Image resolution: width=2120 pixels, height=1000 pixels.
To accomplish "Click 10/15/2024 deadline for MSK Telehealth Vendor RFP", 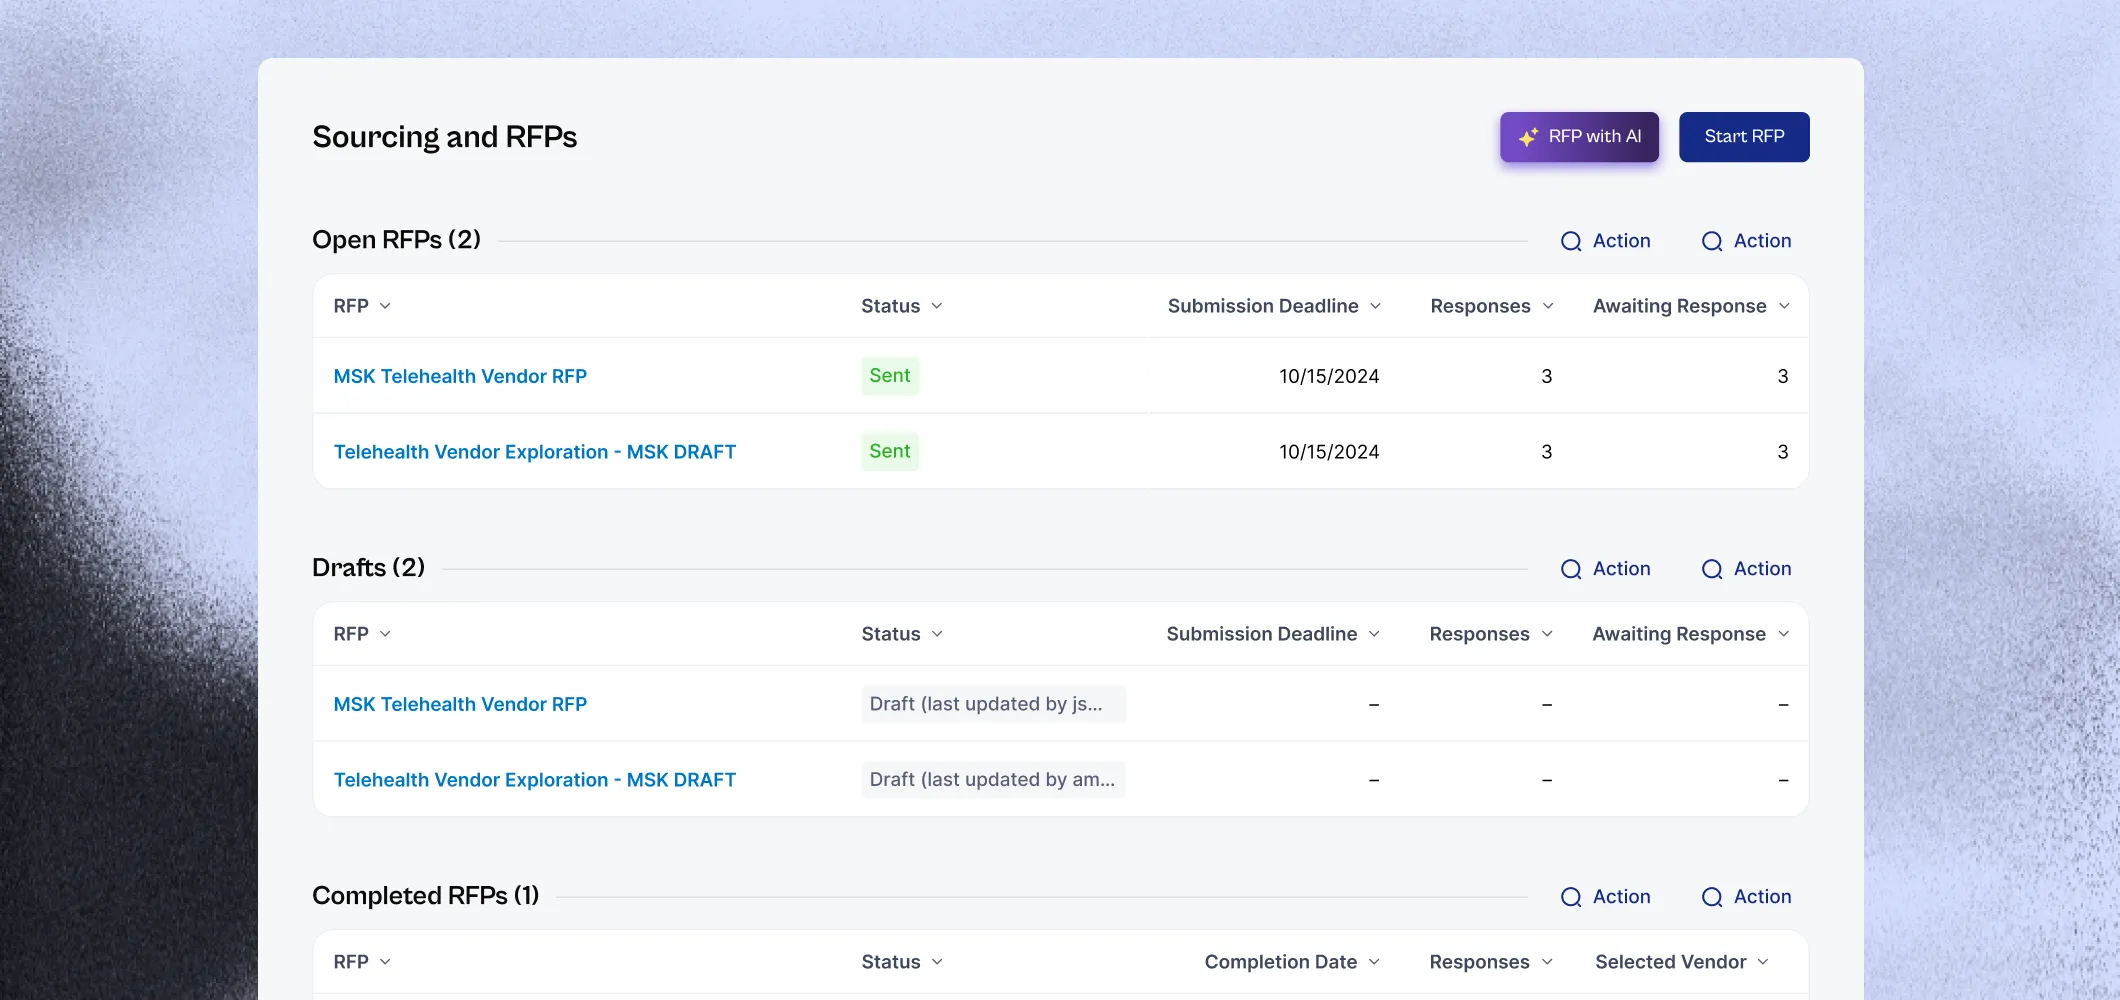I will 1329,377.
